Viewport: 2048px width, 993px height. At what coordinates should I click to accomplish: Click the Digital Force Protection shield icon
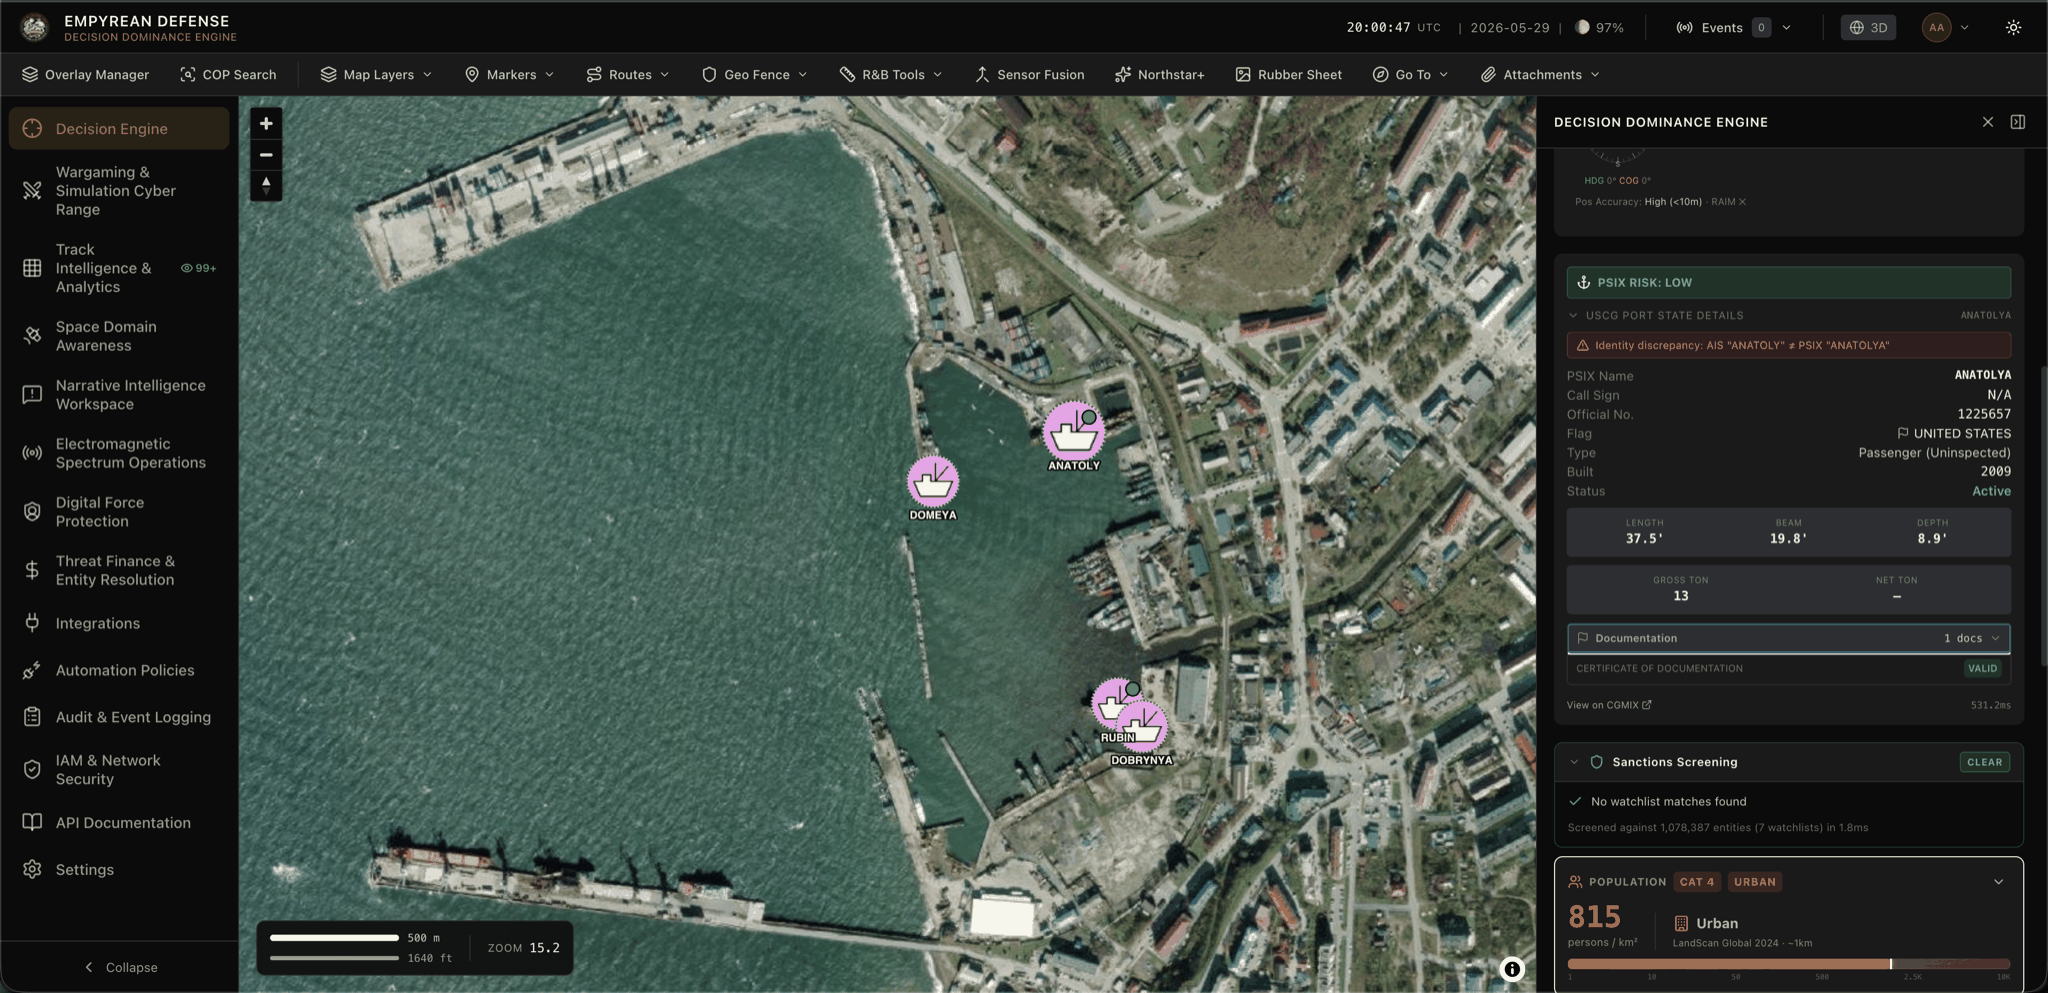[x=32, y=512]
